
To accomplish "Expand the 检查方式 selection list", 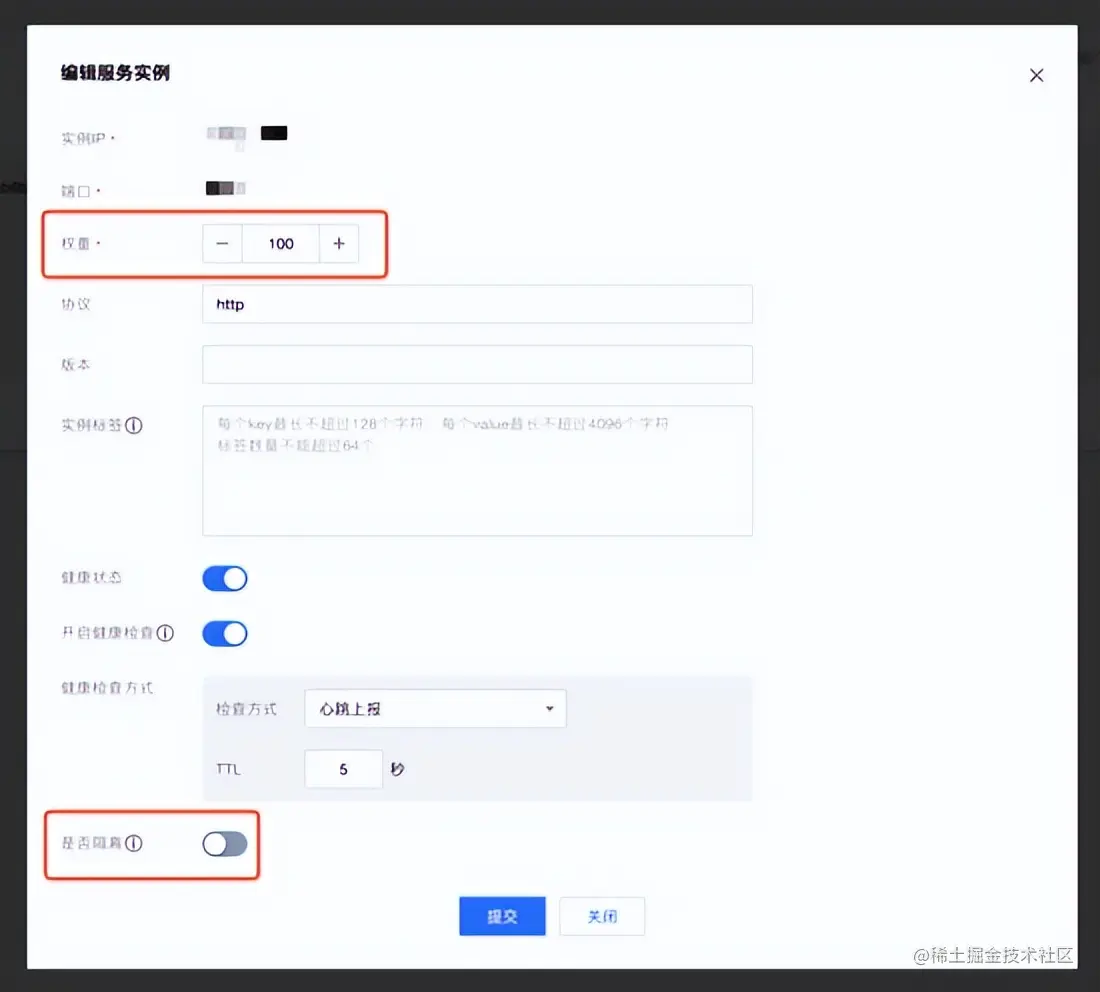I will pos(435,708).
